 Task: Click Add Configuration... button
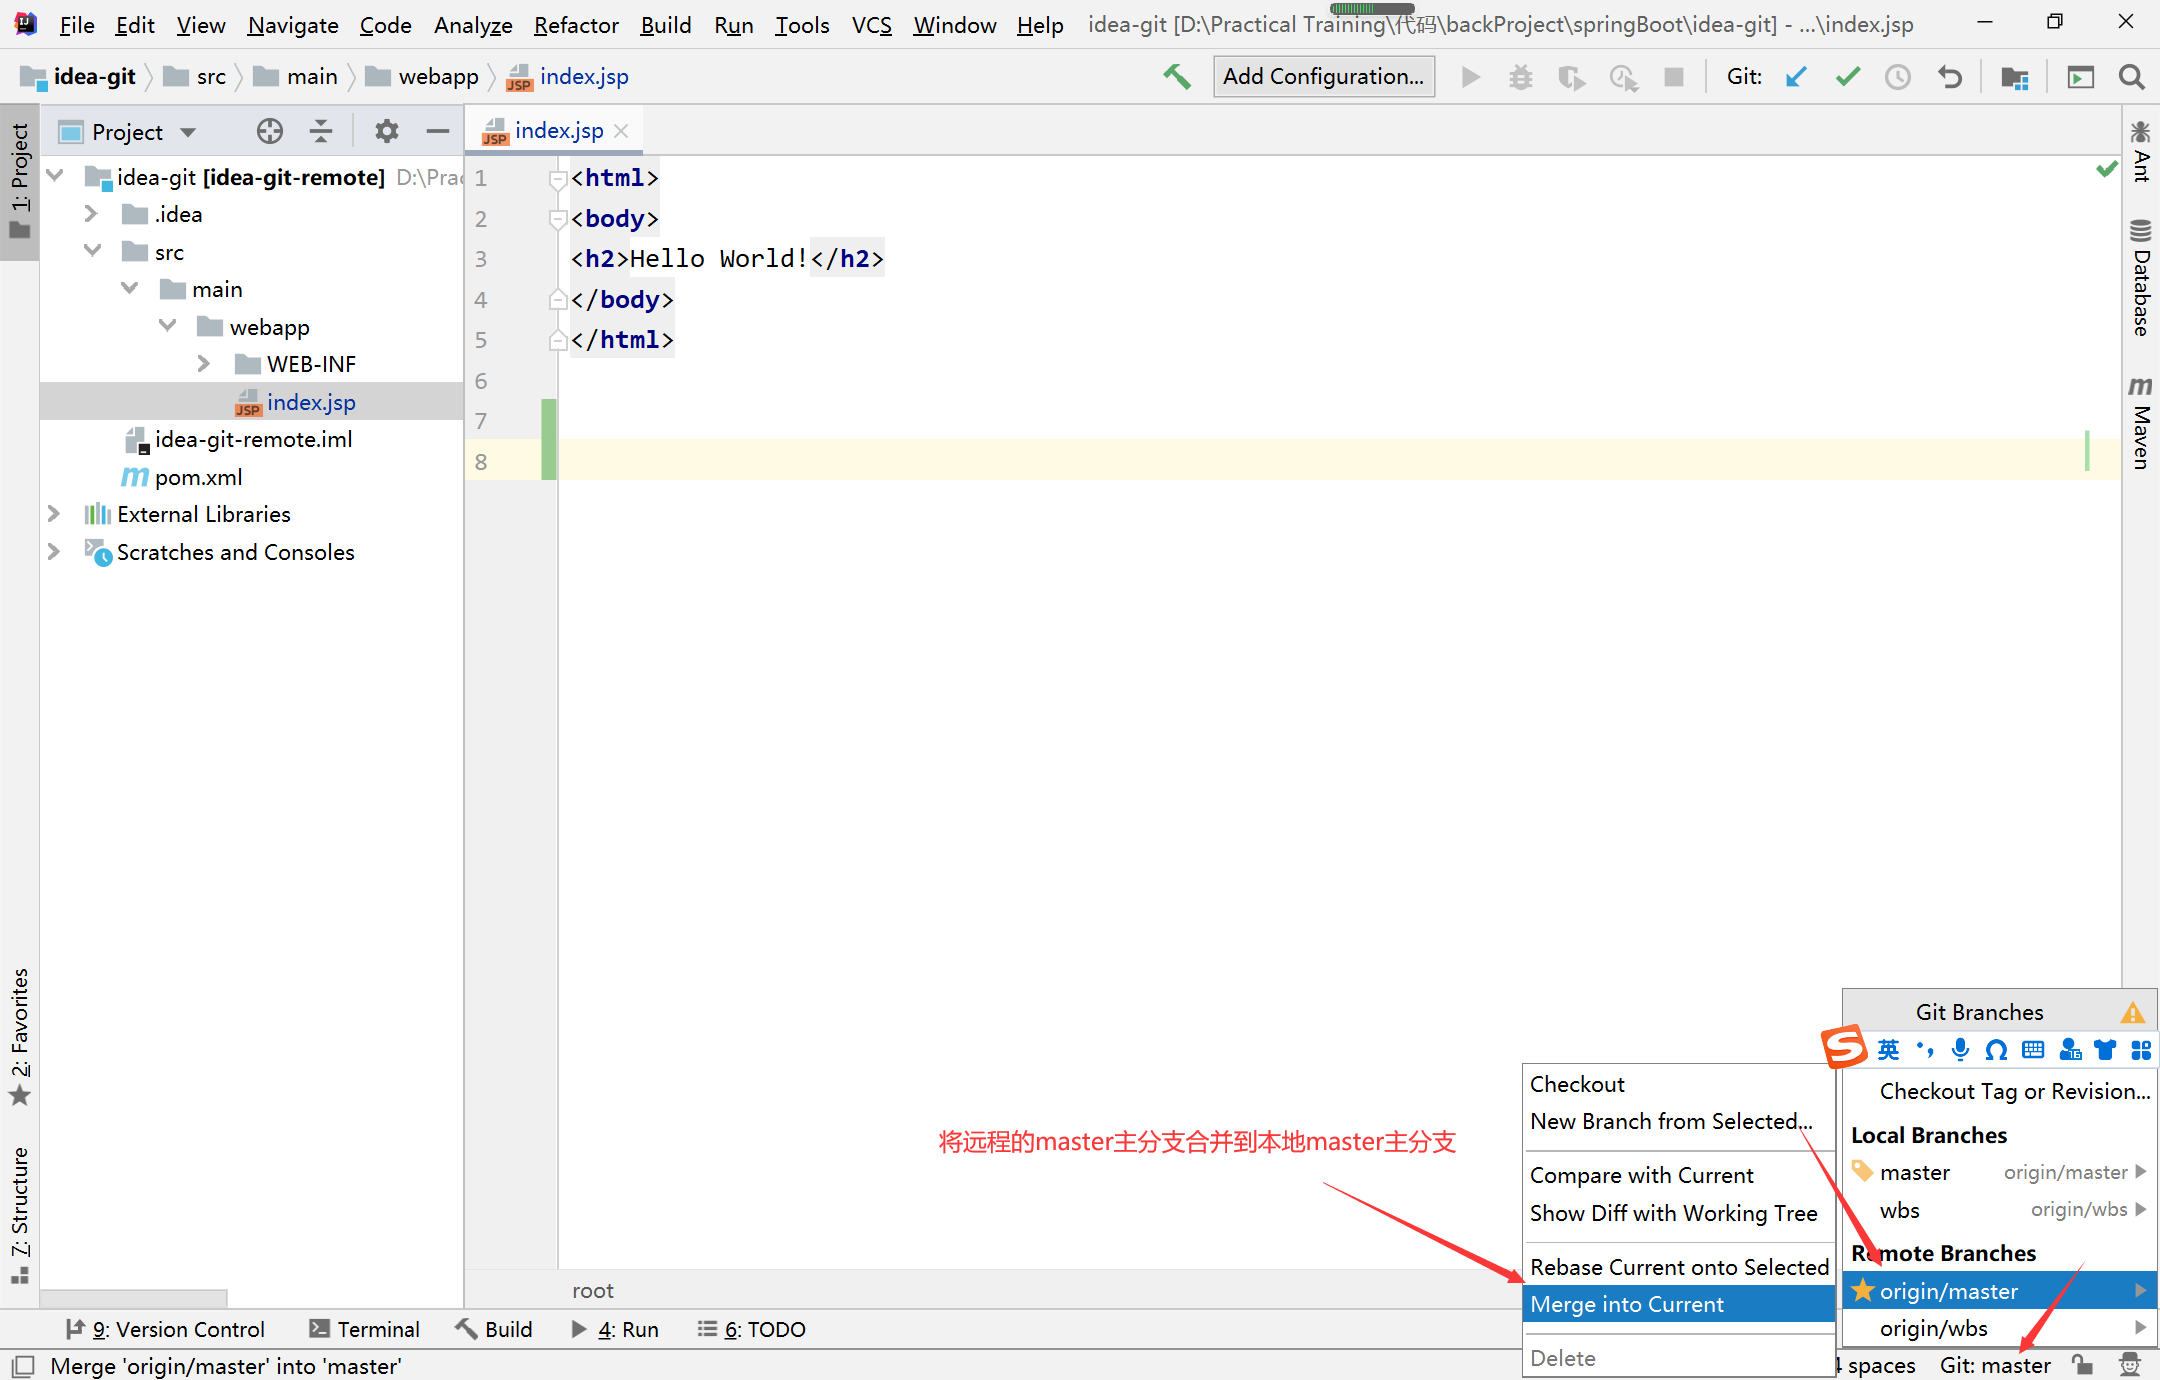coord(1323,76)
